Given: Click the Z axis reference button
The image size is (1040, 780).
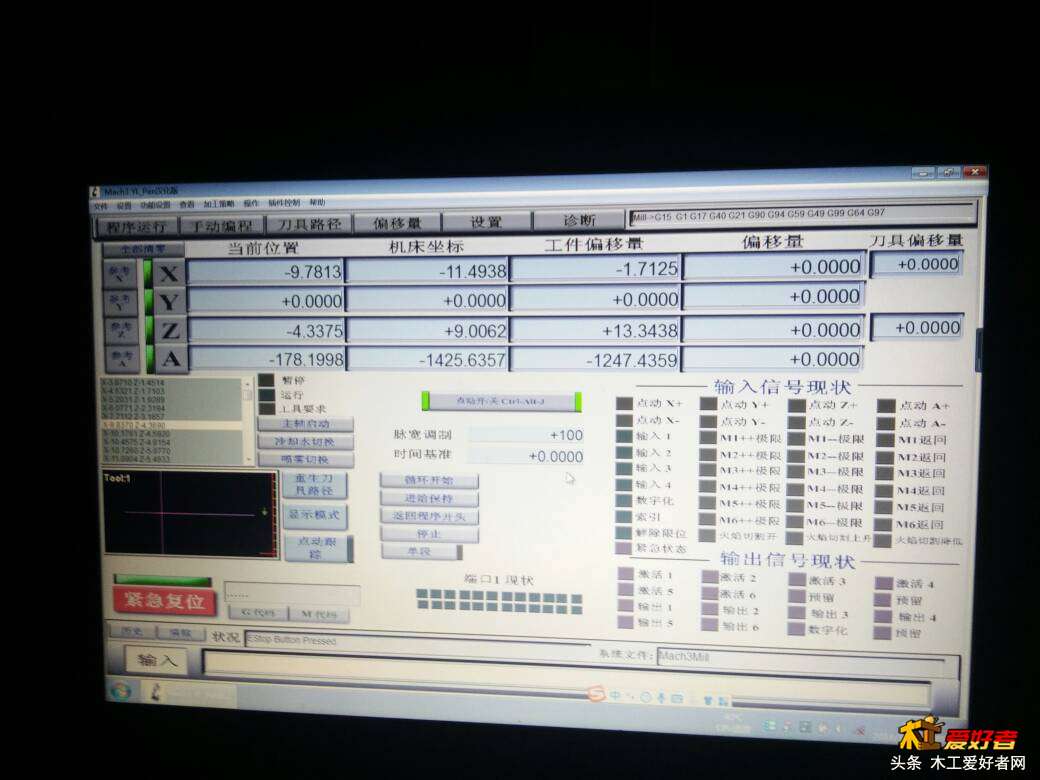Looking at the screenshot, I should [122, 330].
